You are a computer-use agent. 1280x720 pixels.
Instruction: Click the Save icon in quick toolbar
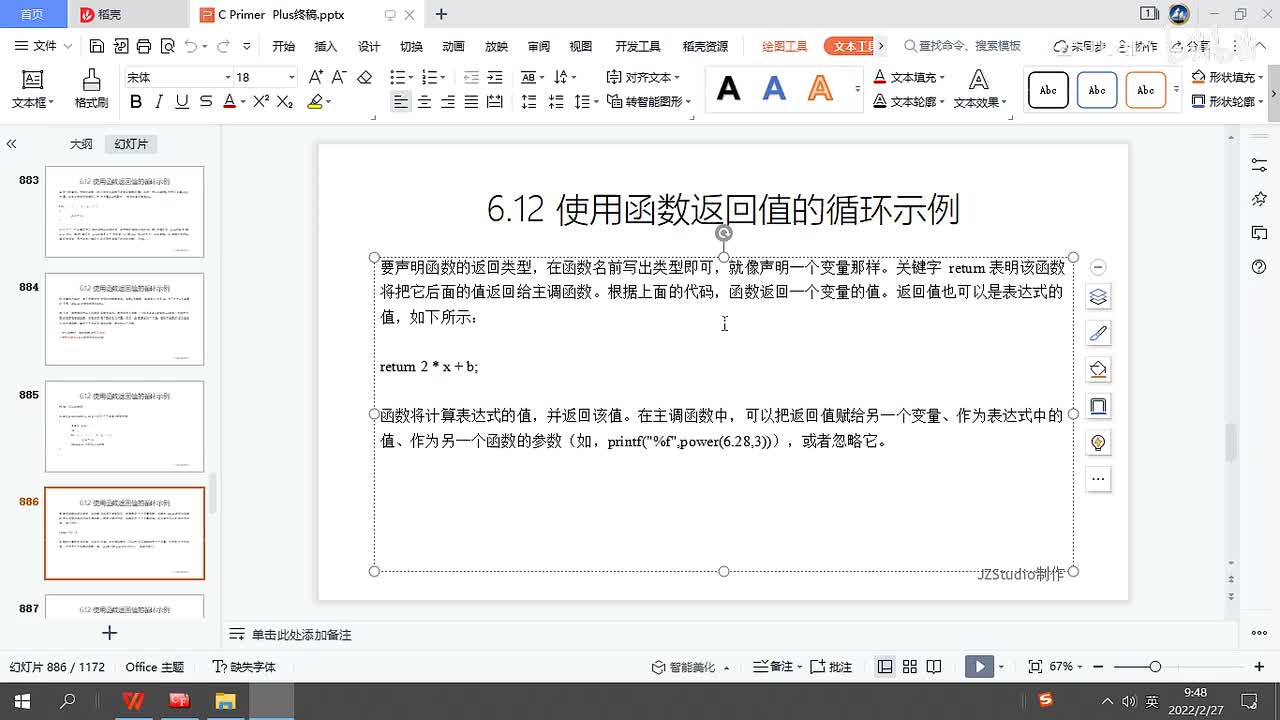[97, 46]
